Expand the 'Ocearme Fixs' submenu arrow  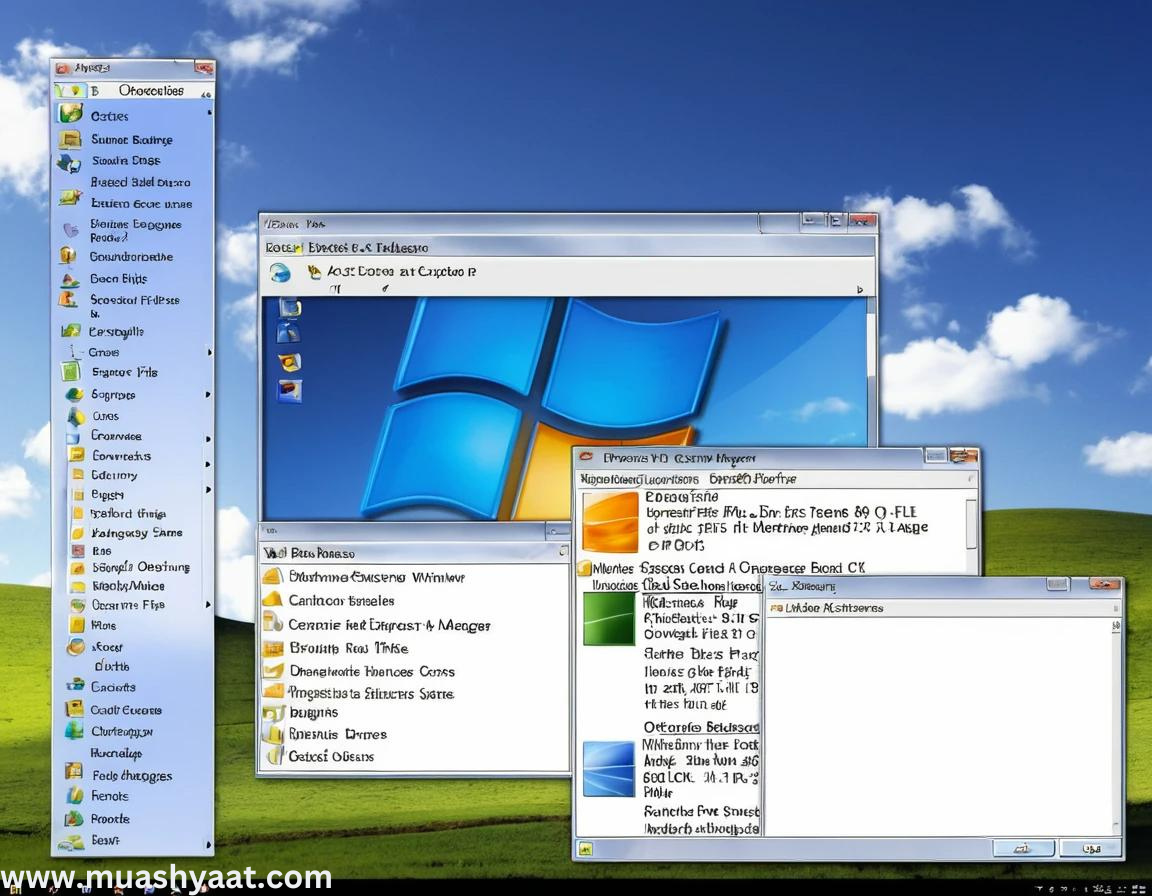208,605
